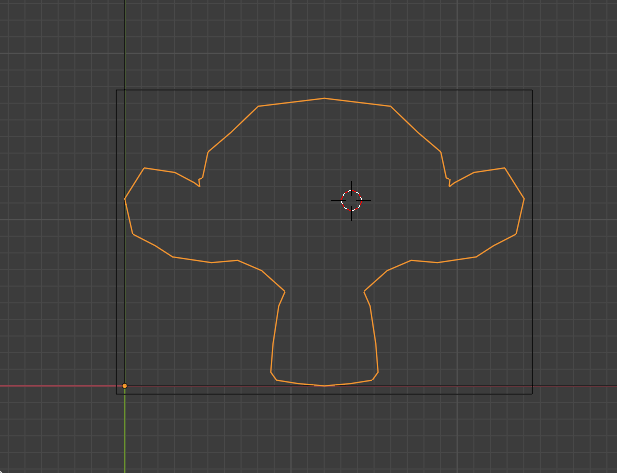Screen dimensions: 617x473
Task: Click the bottom-left corner of the chin outline
Action: pos(273,377)
